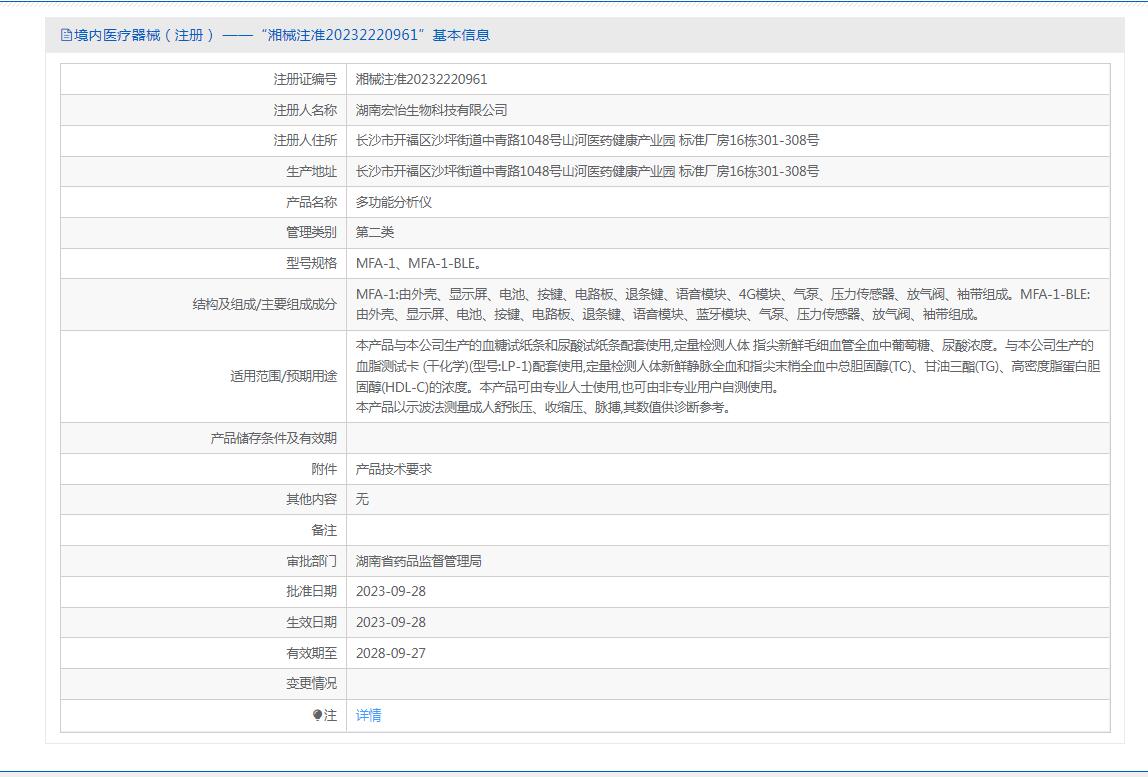Click management category value 第二类

coord(375,232)
